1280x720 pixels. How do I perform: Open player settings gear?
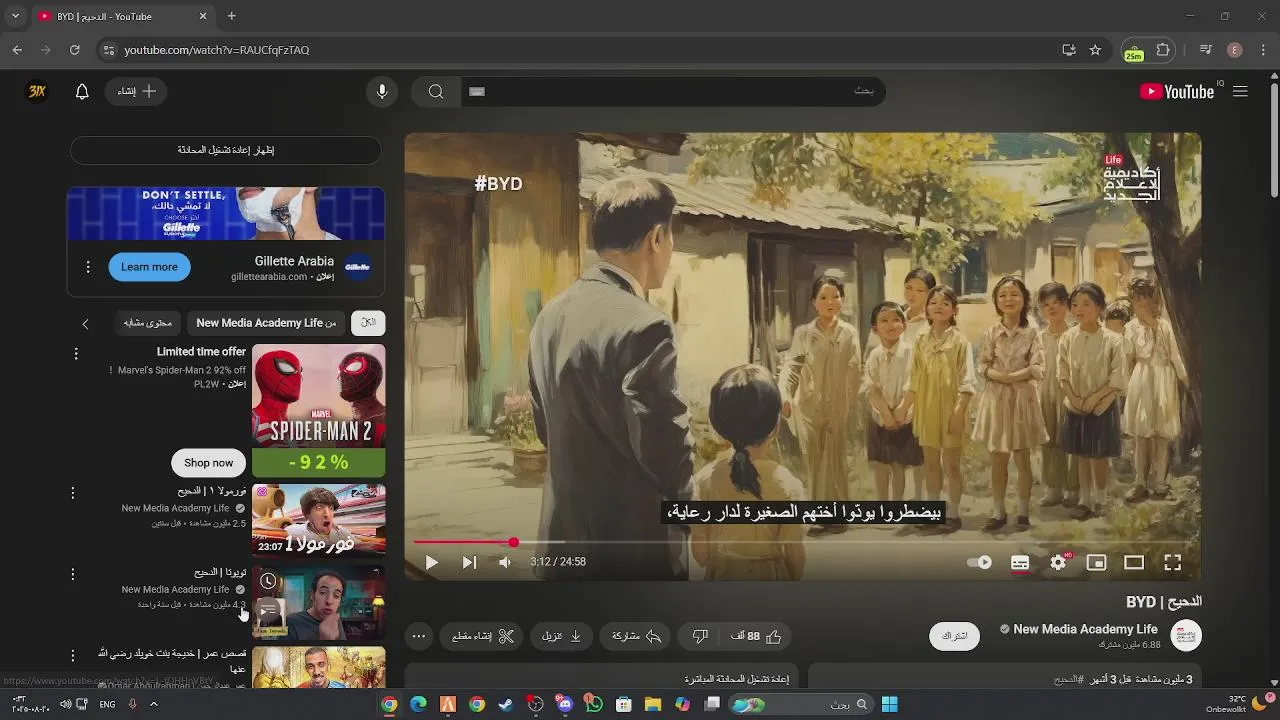[1058, 563]
